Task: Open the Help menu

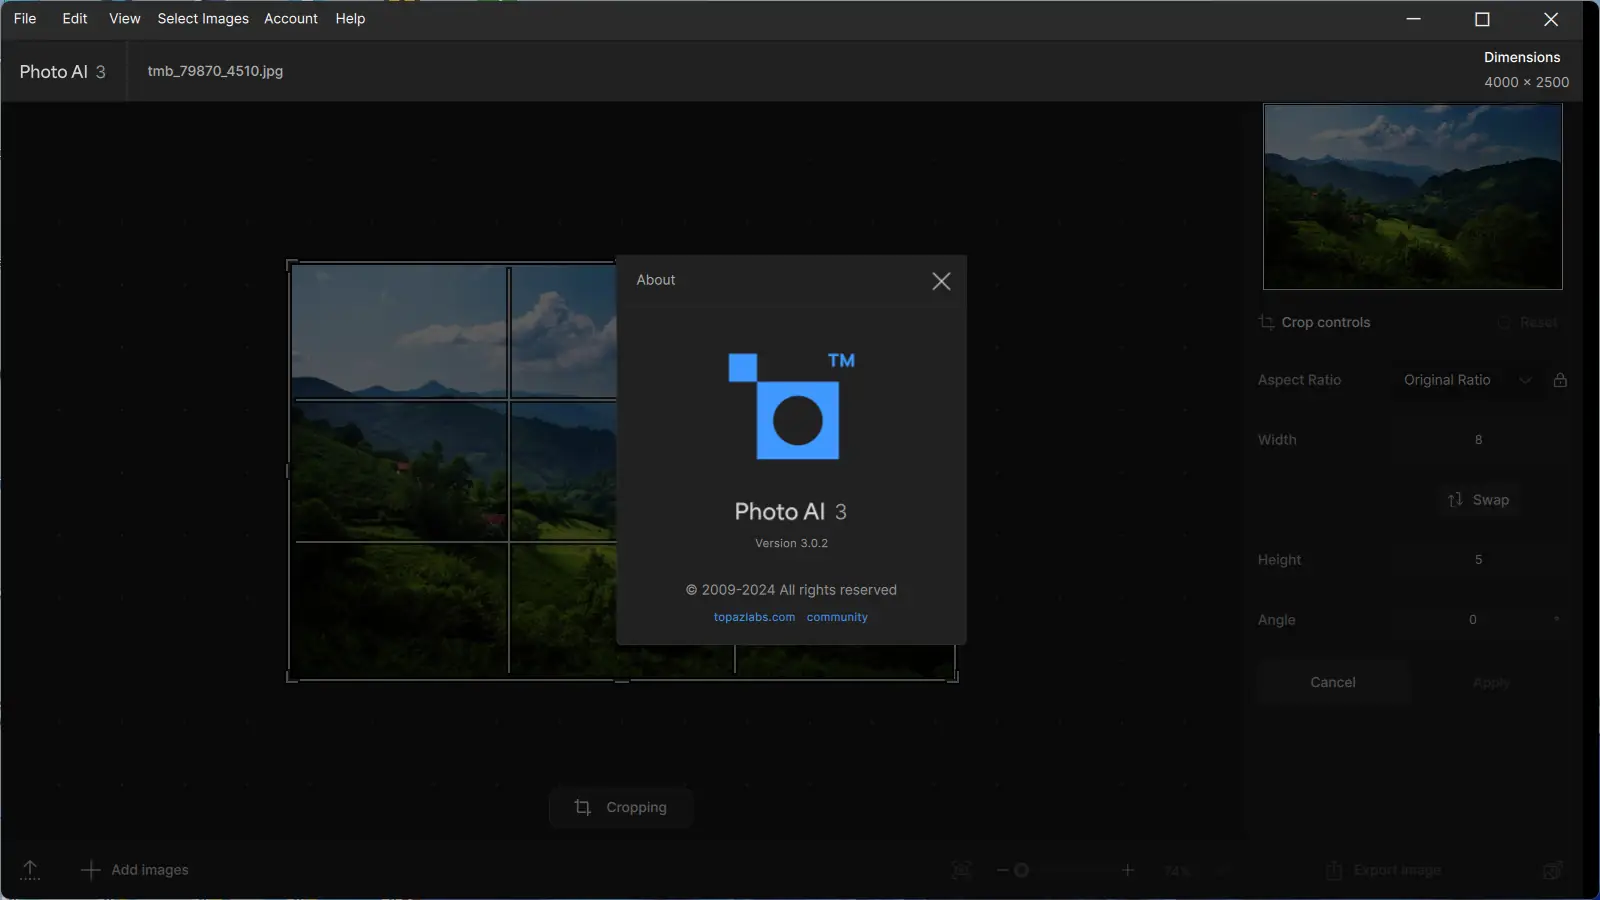Action: click(x=350, y=18)
